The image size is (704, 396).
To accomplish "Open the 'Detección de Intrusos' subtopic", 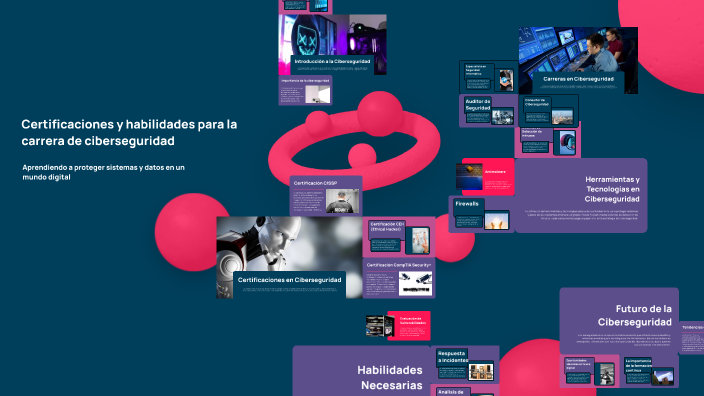I will pos(548,141).
